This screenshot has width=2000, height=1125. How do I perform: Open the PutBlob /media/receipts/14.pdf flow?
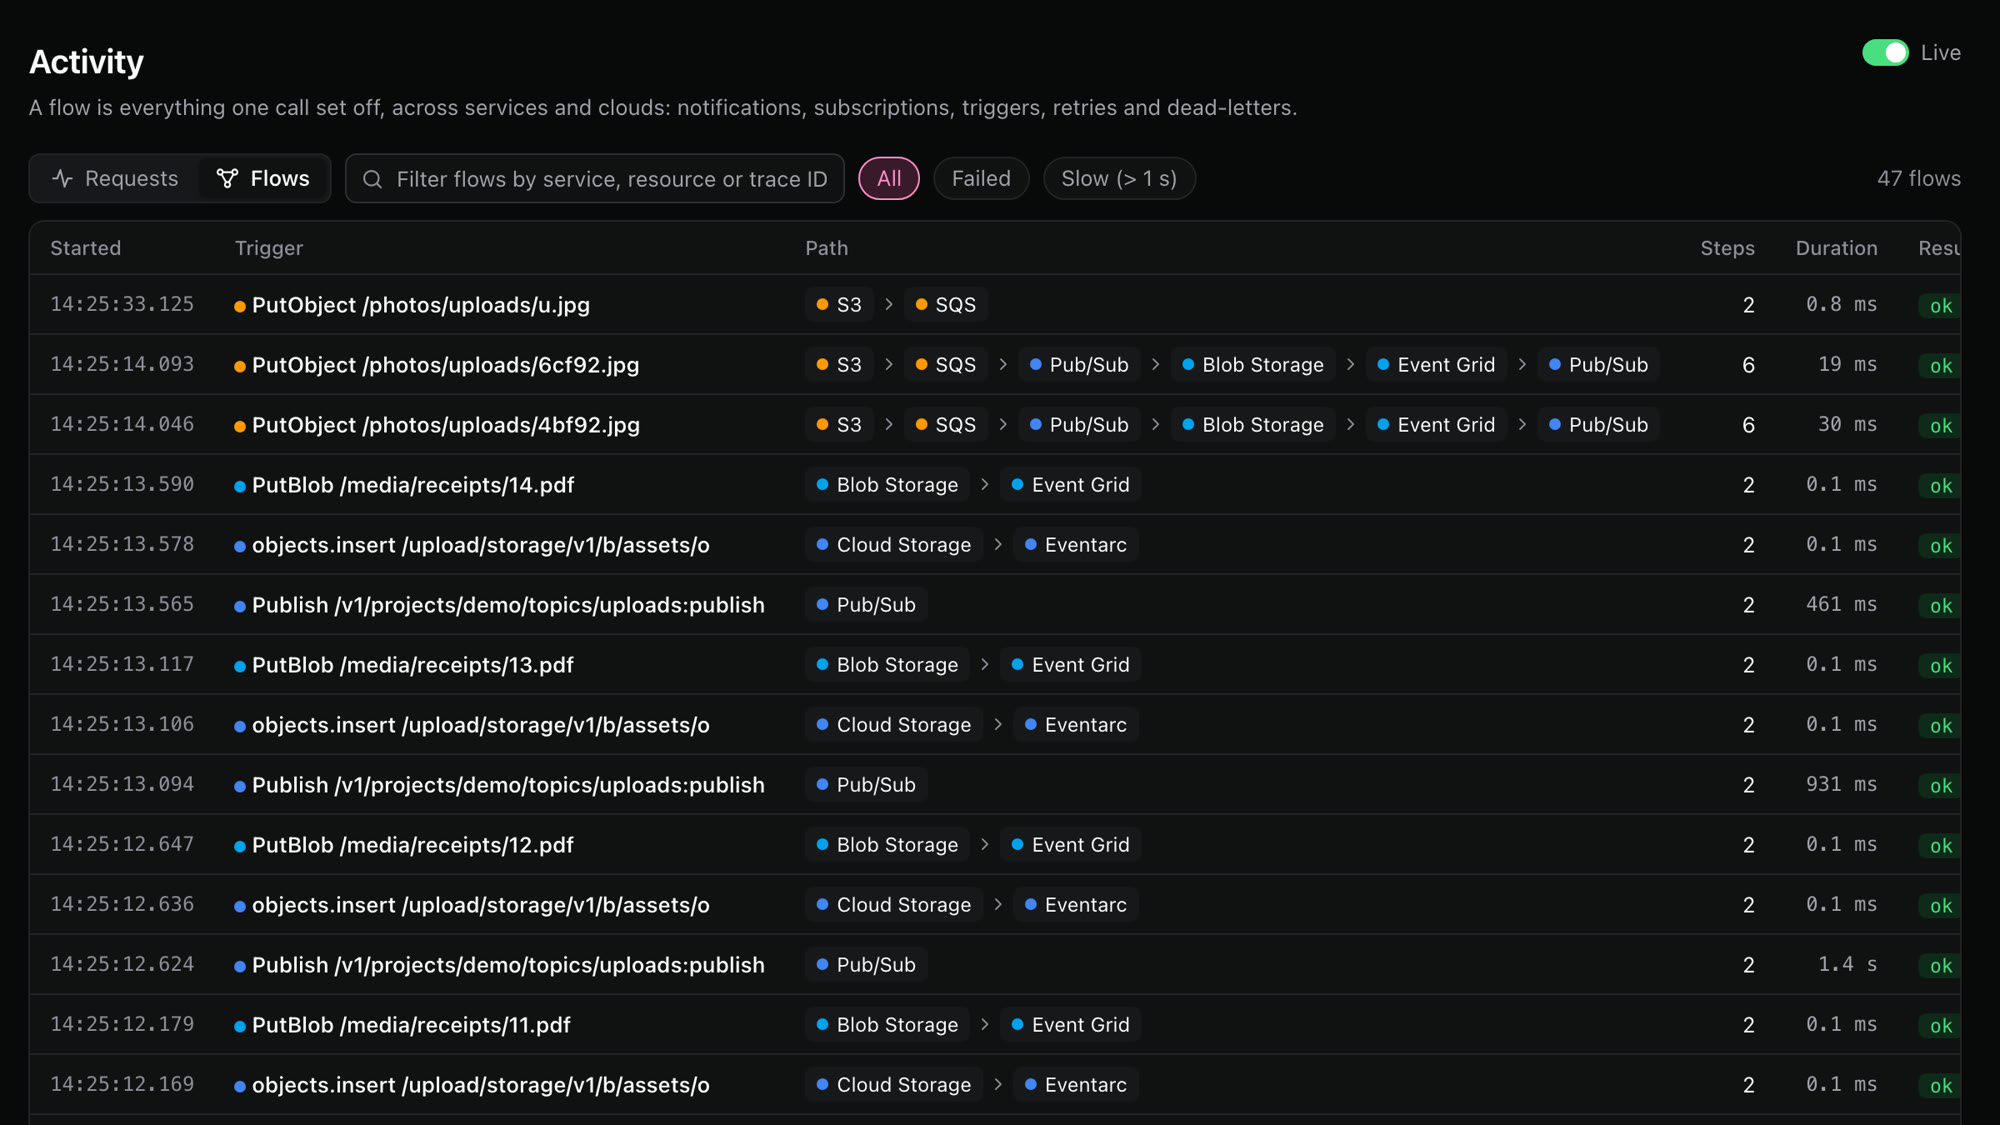coord(995,485)
